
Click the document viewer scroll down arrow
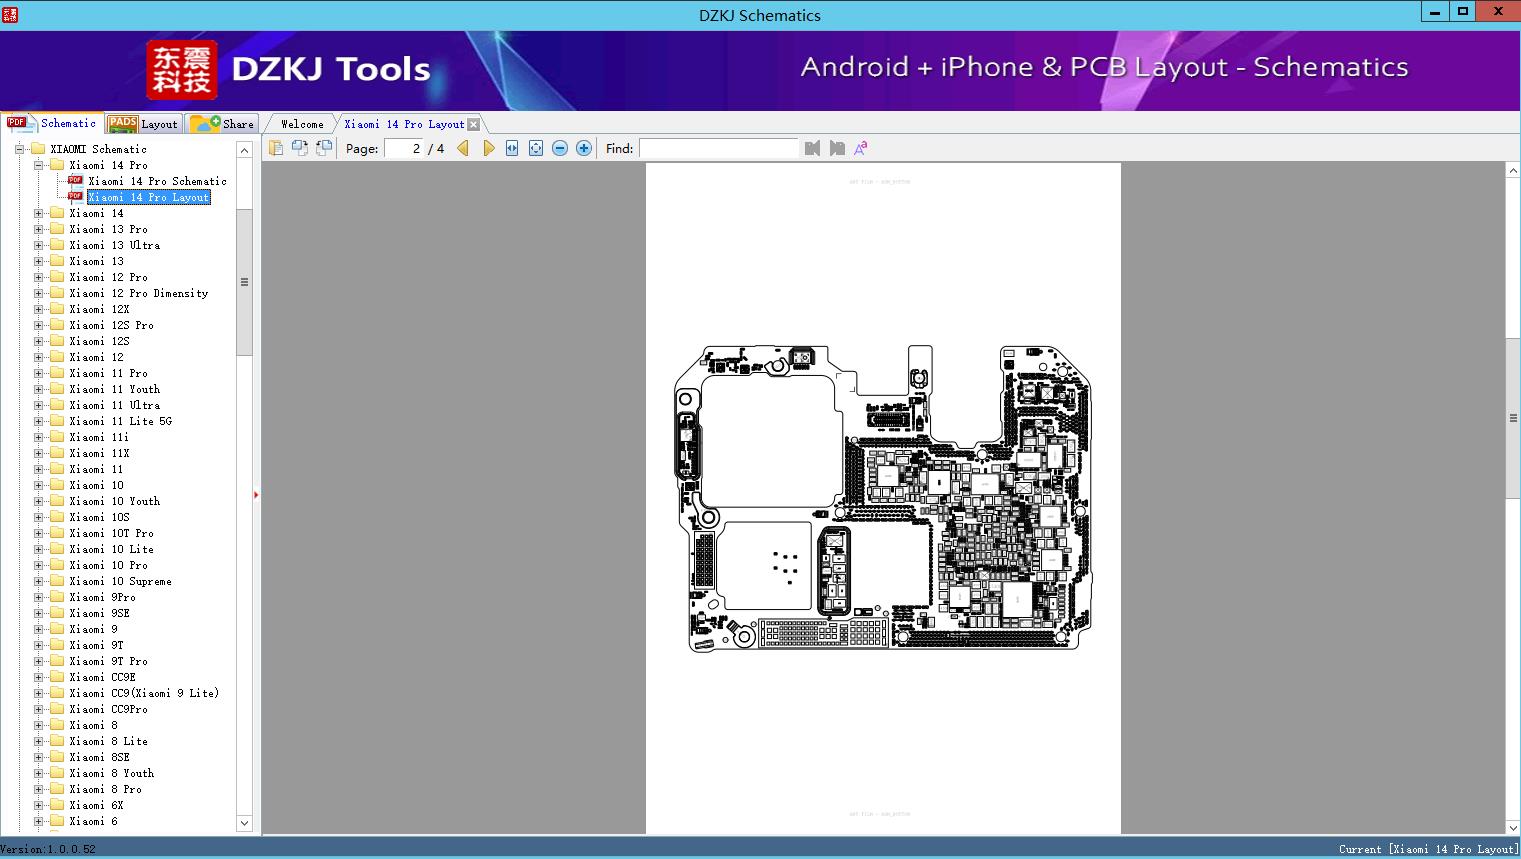click(x=1513, y=827)
